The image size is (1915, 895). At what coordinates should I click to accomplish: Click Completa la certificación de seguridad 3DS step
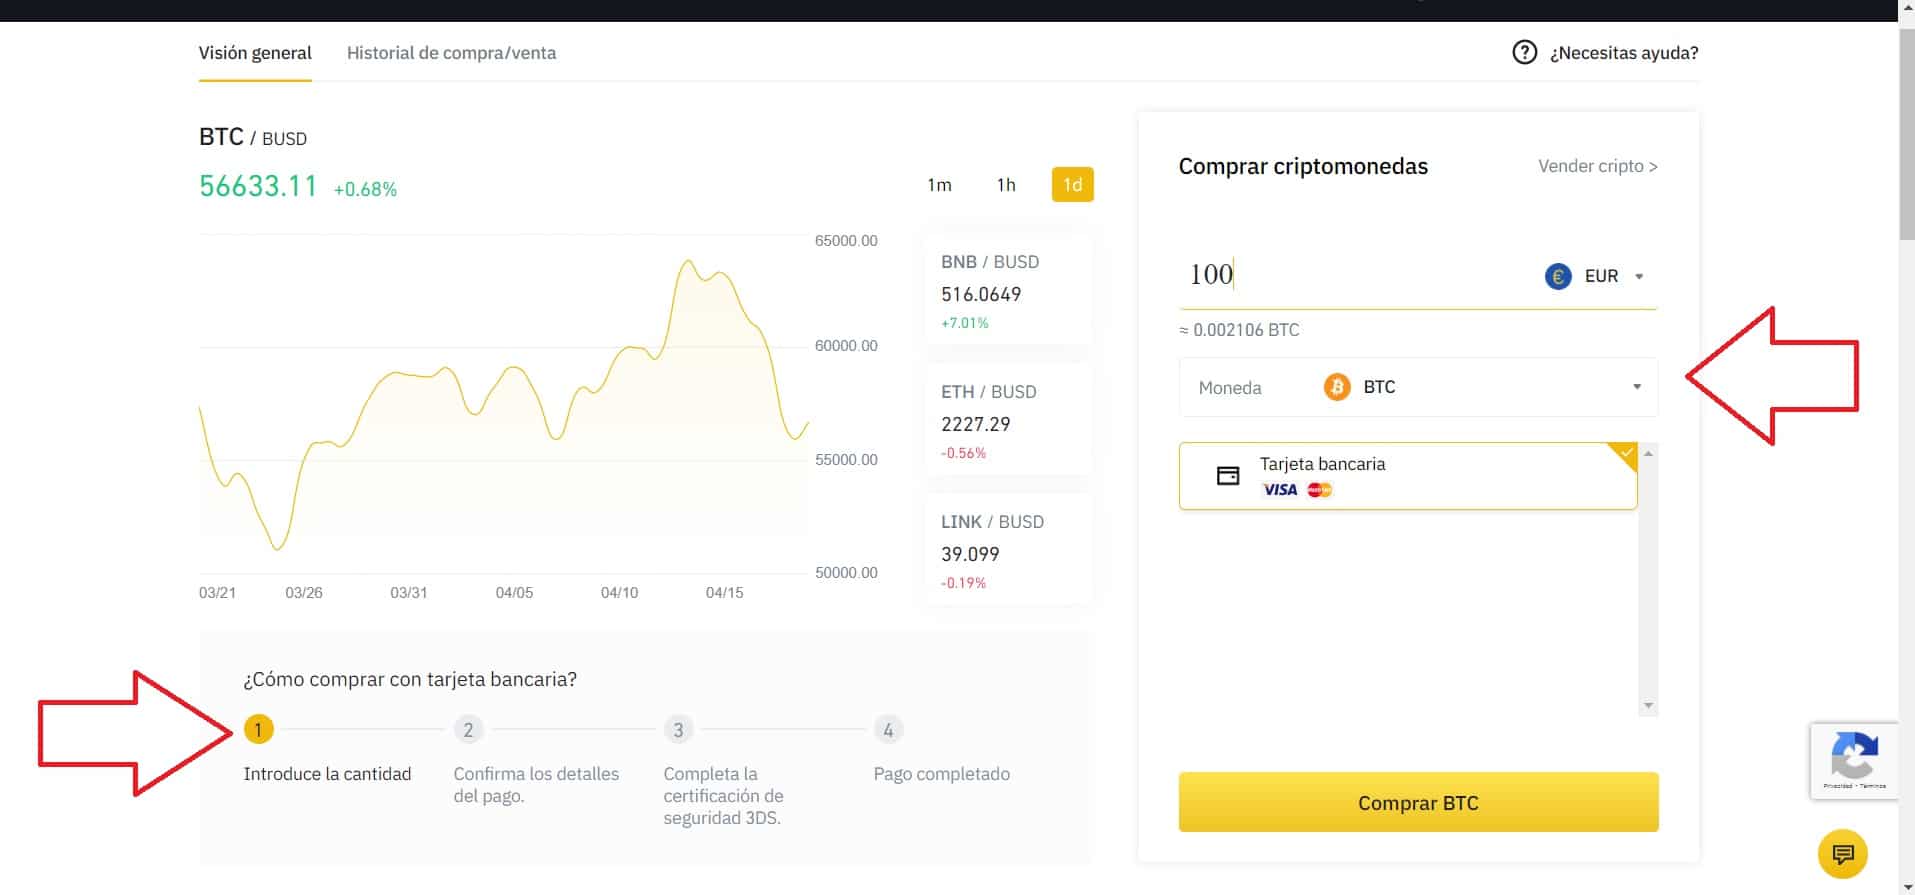coord(723,796)
